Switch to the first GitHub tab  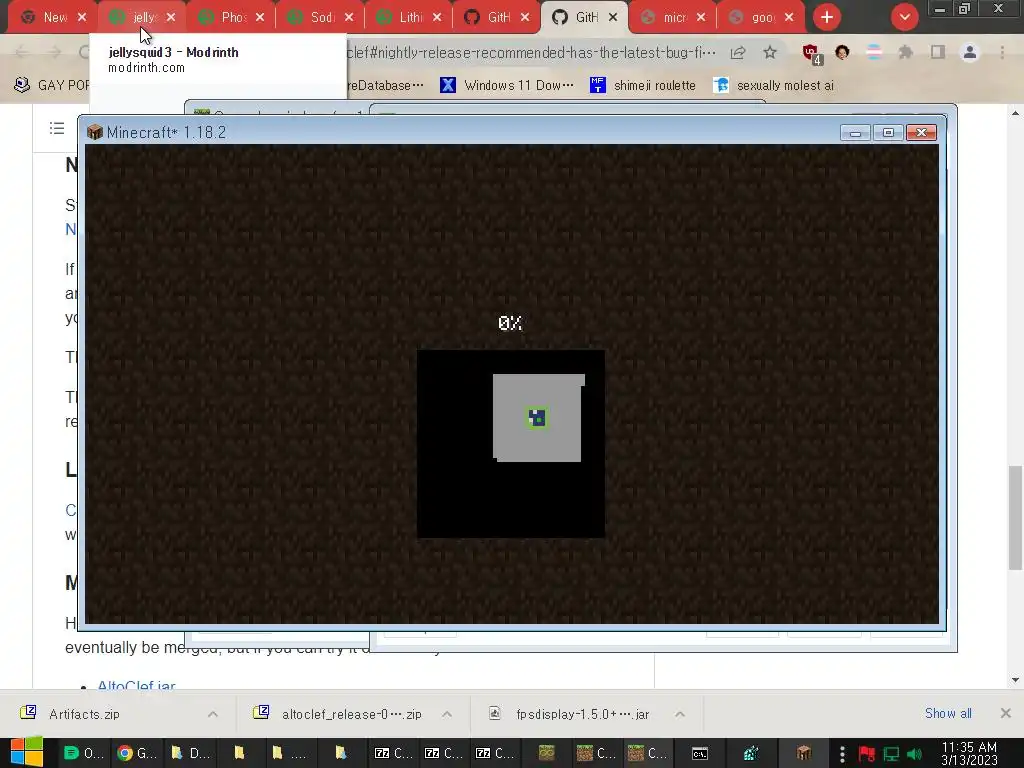point(497,17)
